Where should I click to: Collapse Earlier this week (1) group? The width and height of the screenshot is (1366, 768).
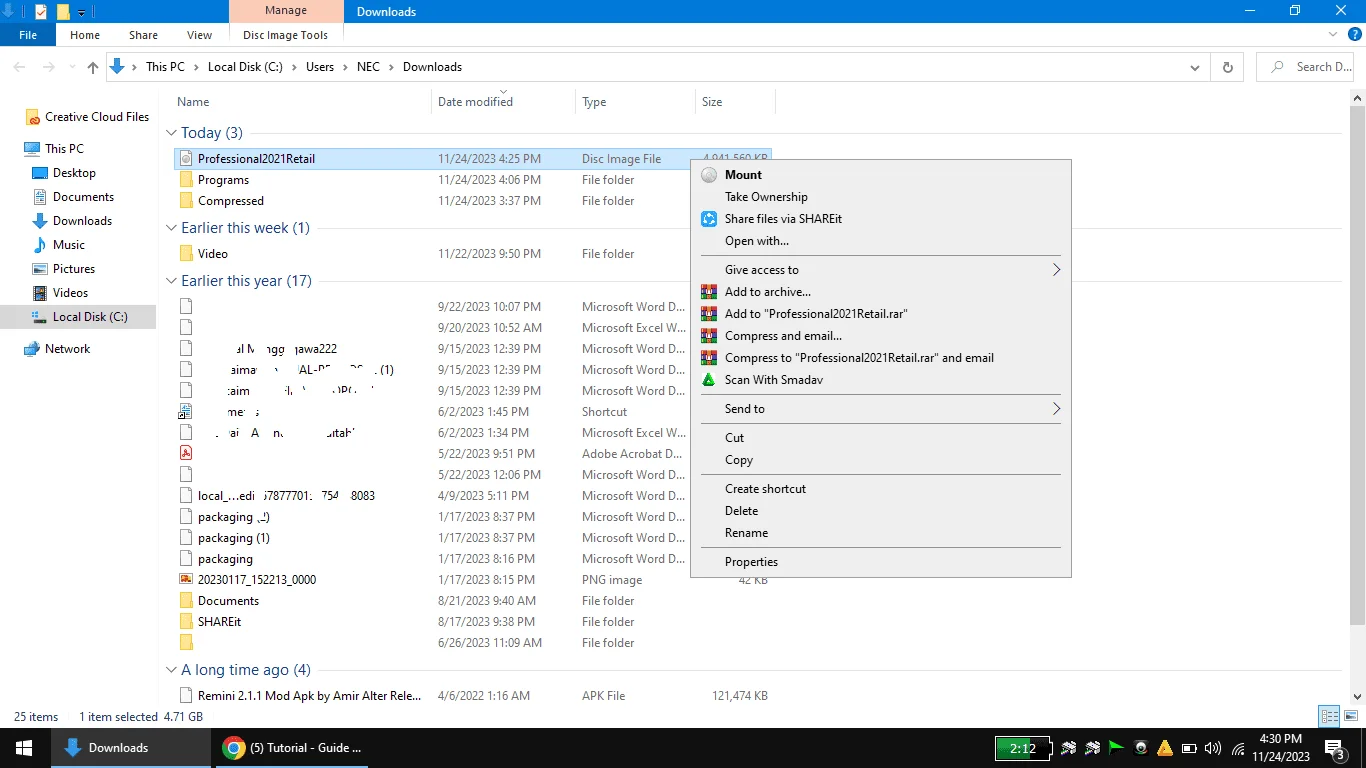172,228
